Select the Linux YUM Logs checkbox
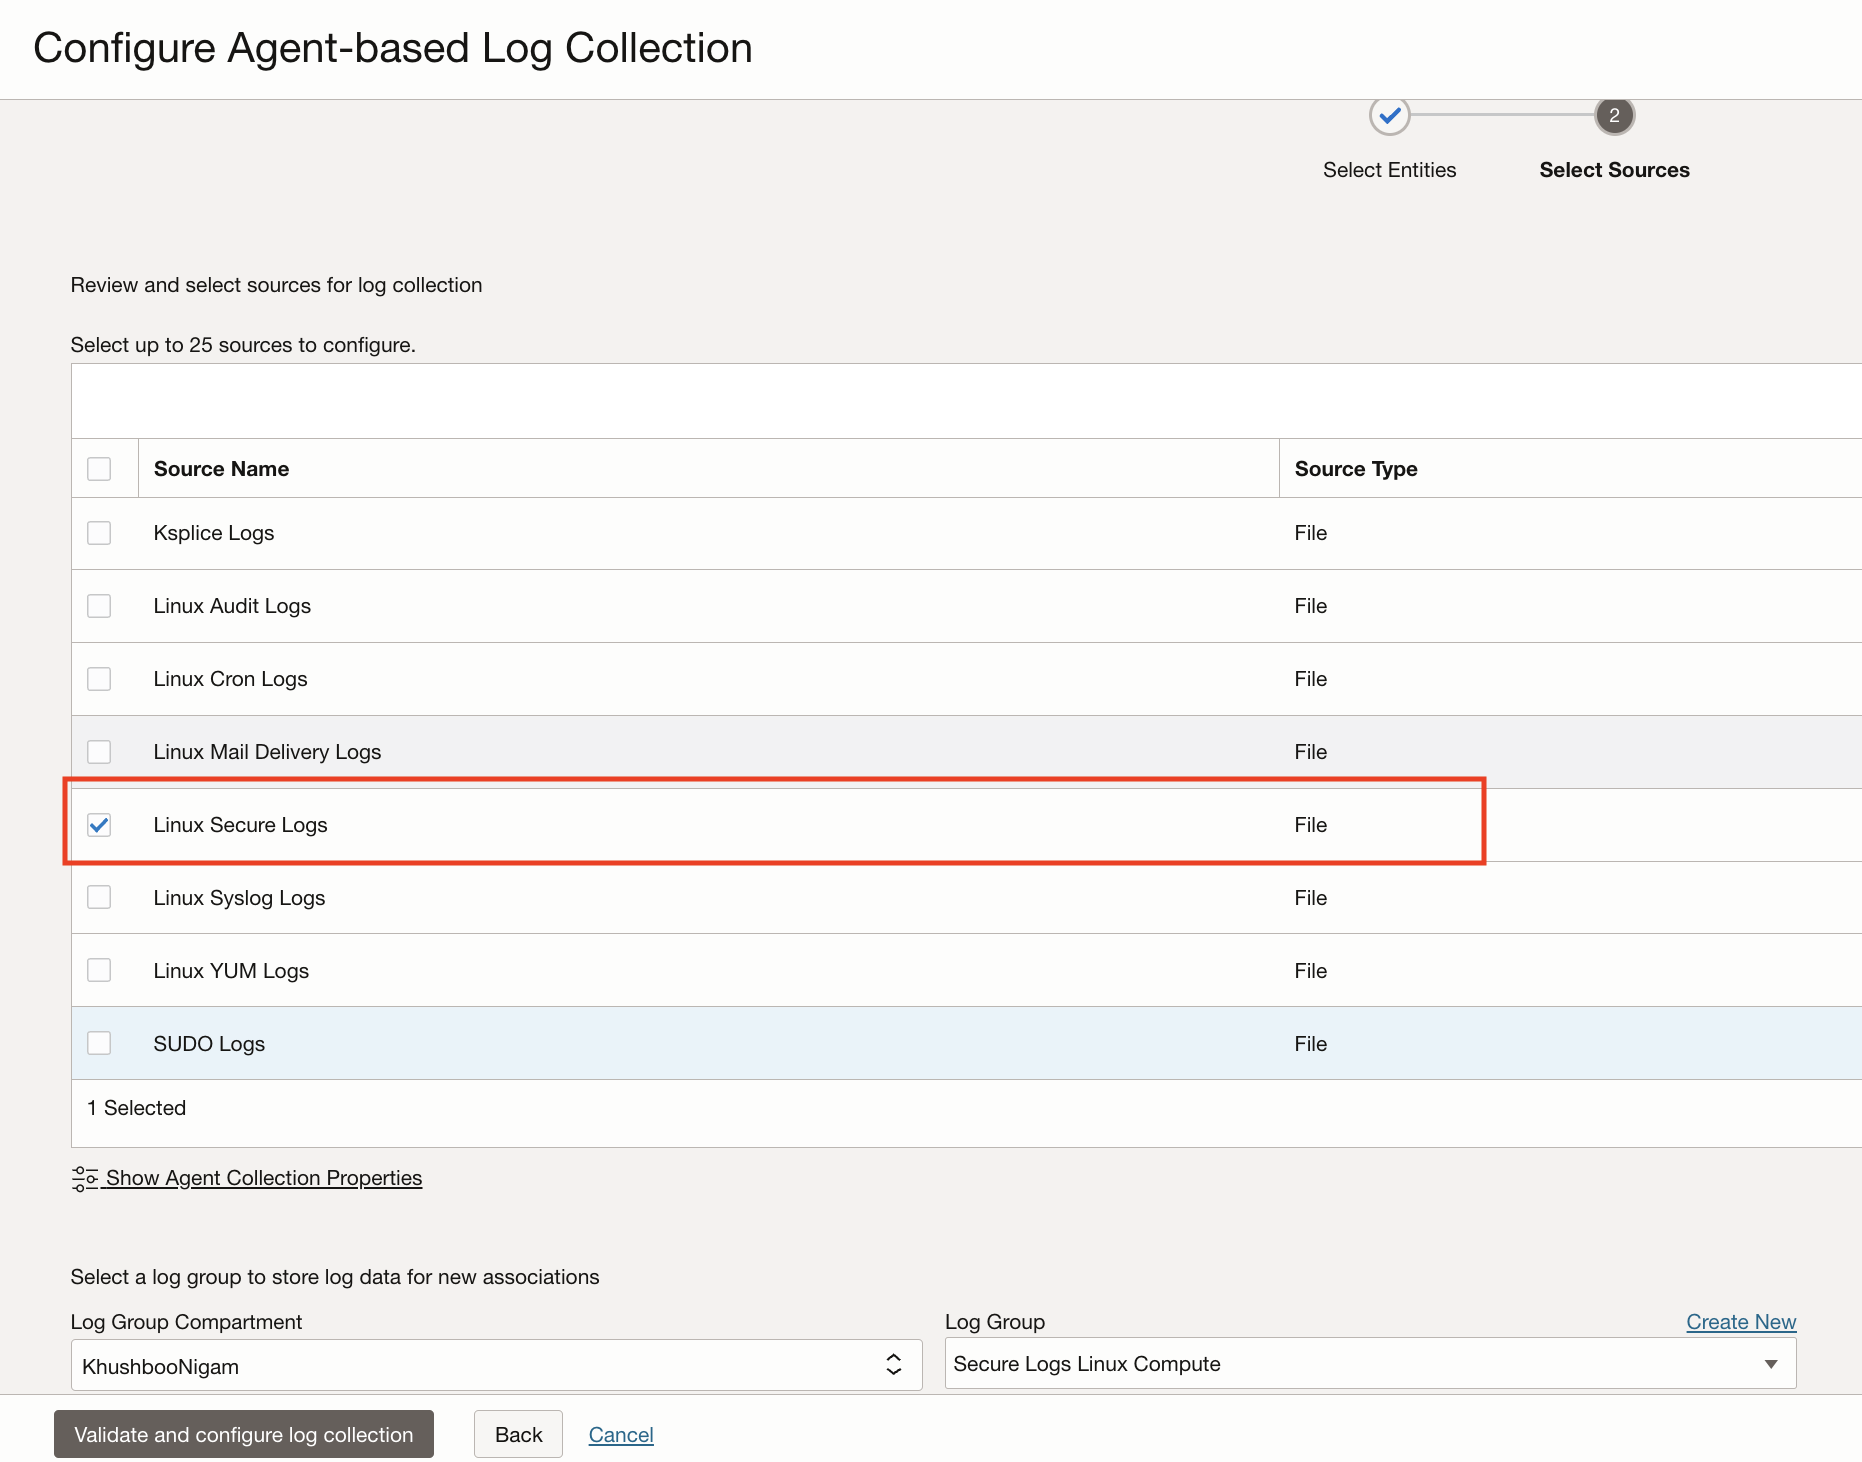This screenshot has height=1462, width=1862. (x=99, y=971)
